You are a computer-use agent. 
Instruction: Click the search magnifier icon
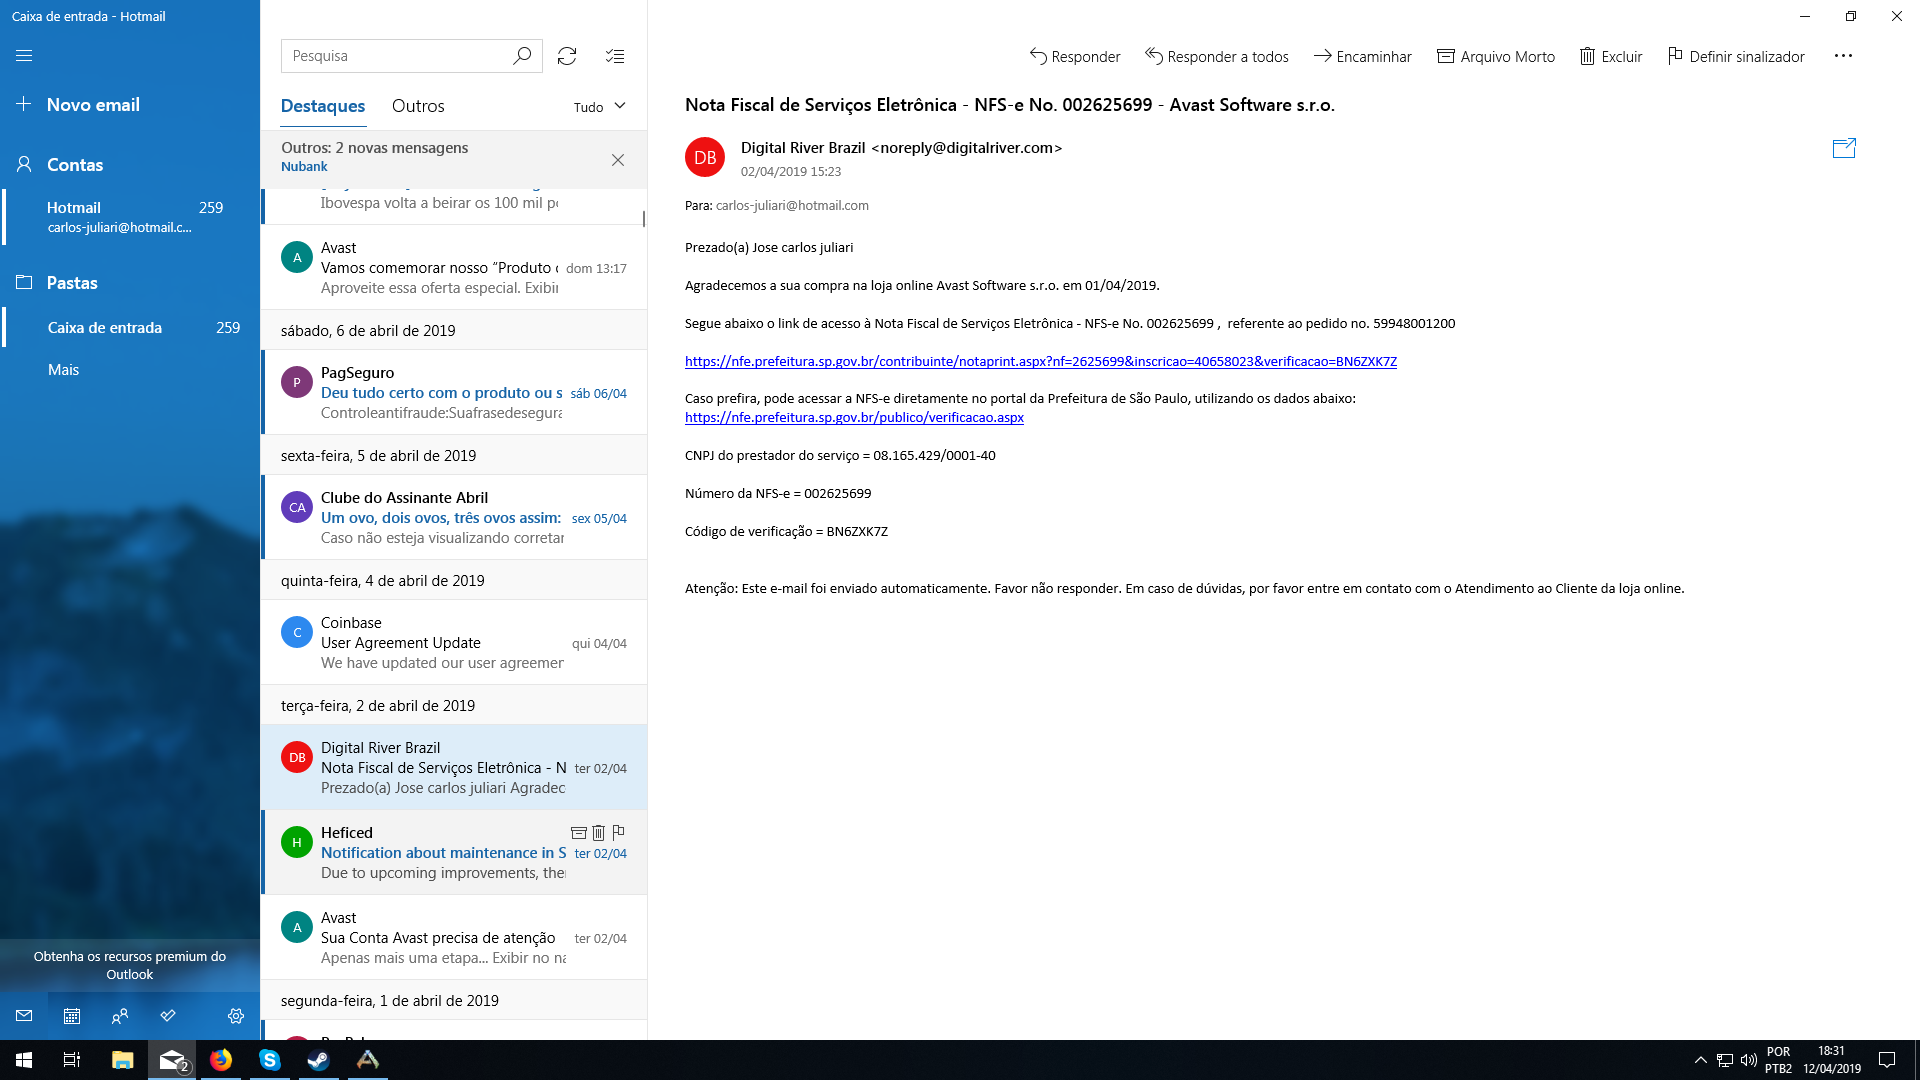[522, 56]
